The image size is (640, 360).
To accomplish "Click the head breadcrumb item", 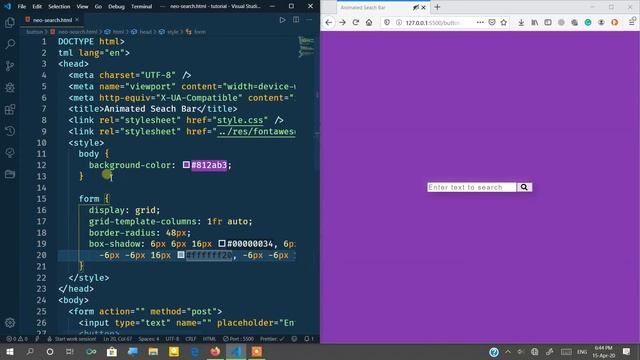I will point(145,32).
